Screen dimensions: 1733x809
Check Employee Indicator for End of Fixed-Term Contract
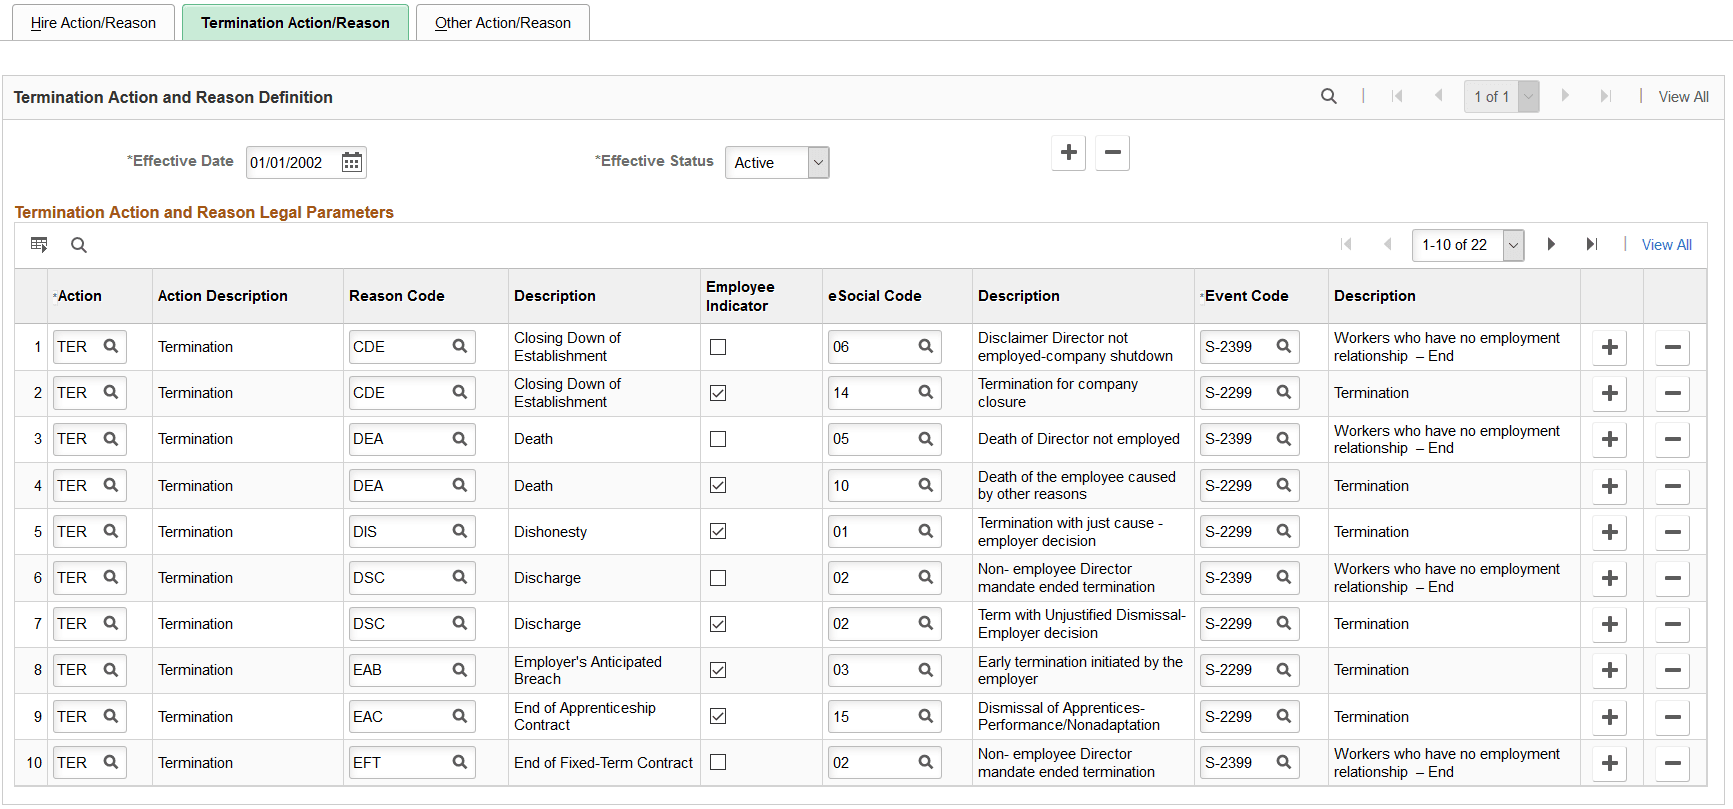pyautogui.click(x=718, y=763)
